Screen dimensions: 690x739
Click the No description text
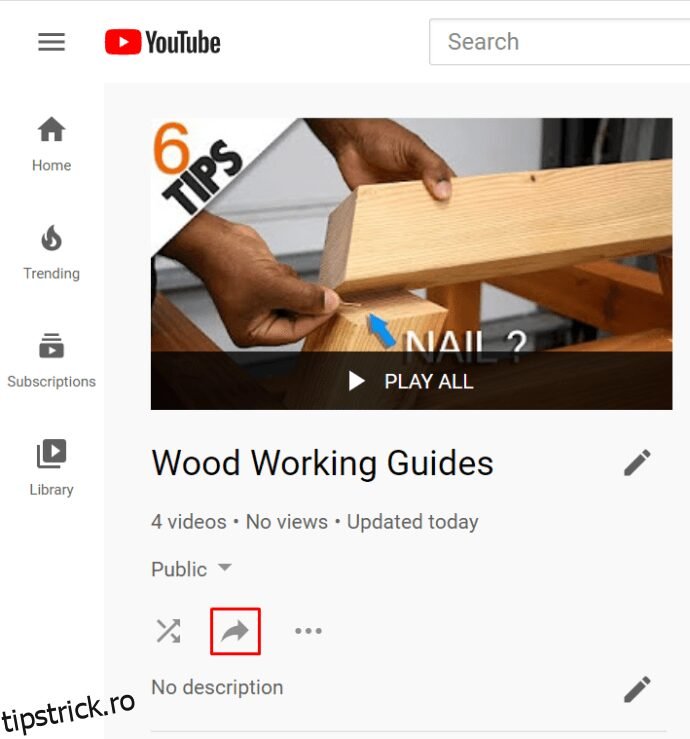[x=217, y=687]
